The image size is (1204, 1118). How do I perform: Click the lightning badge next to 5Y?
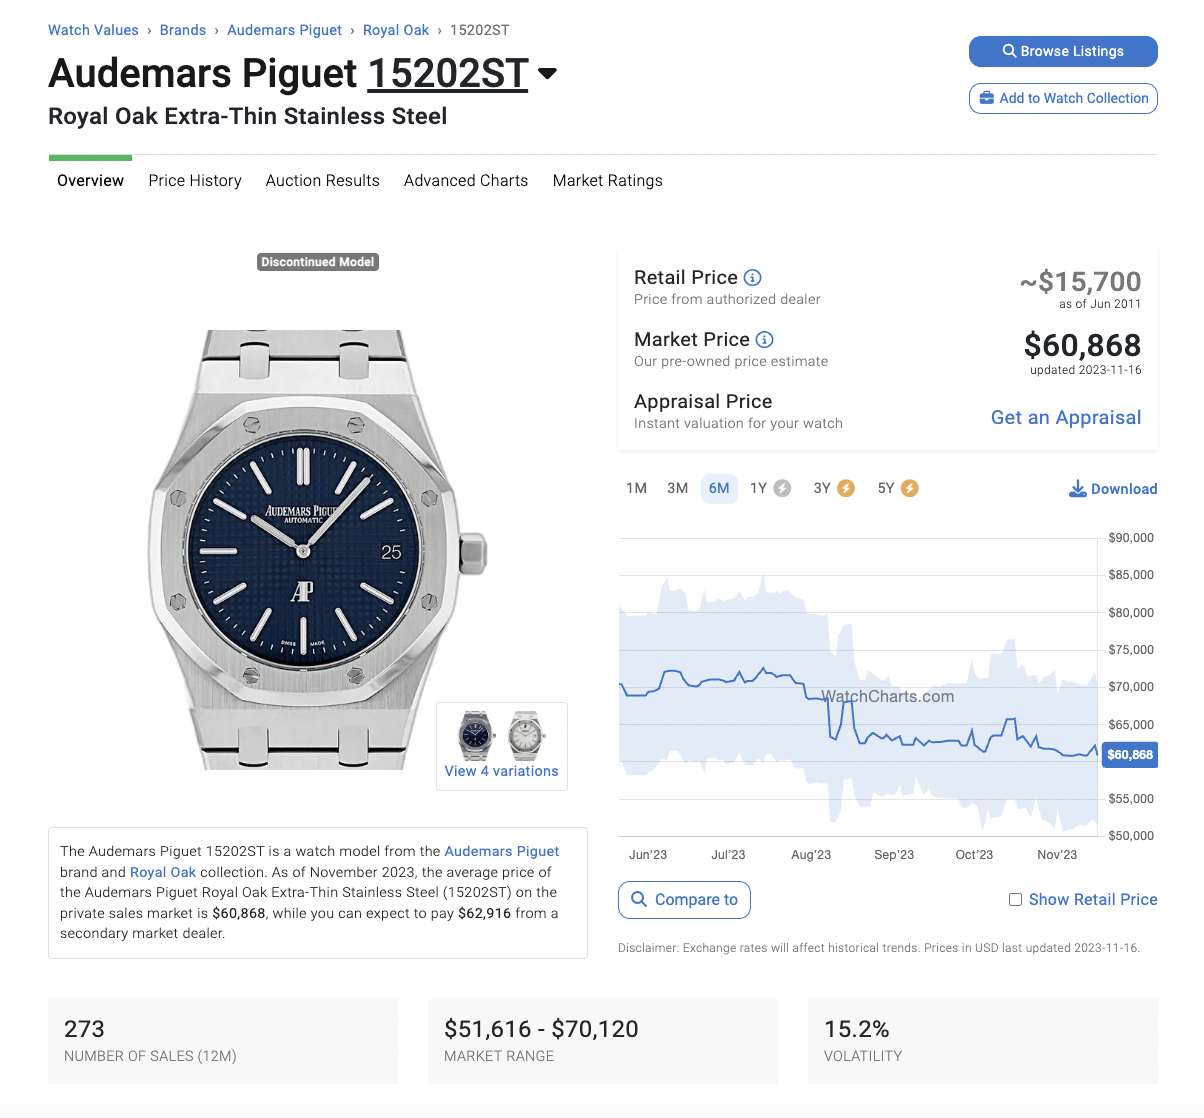[910, 488]
